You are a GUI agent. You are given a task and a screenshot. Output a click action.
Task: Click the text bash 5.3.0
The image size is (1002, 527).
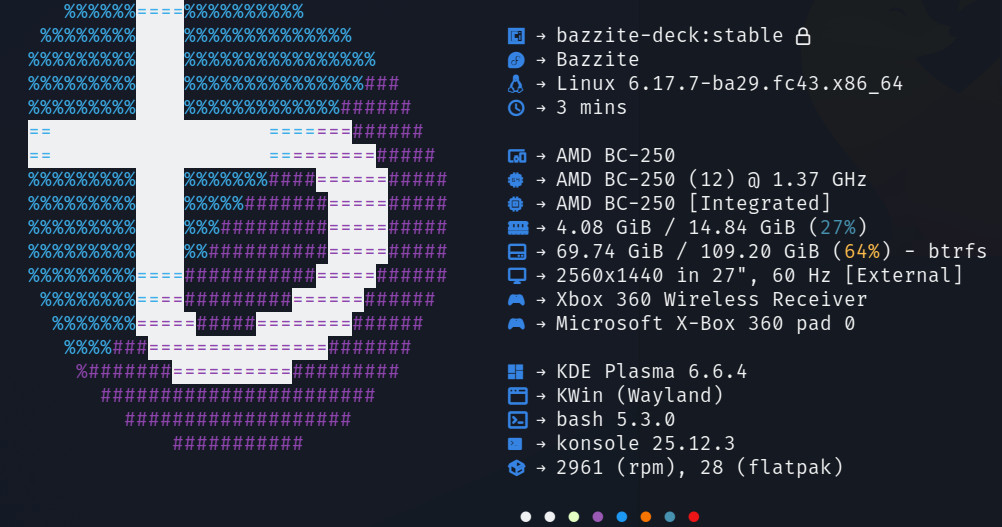(615, 420)
